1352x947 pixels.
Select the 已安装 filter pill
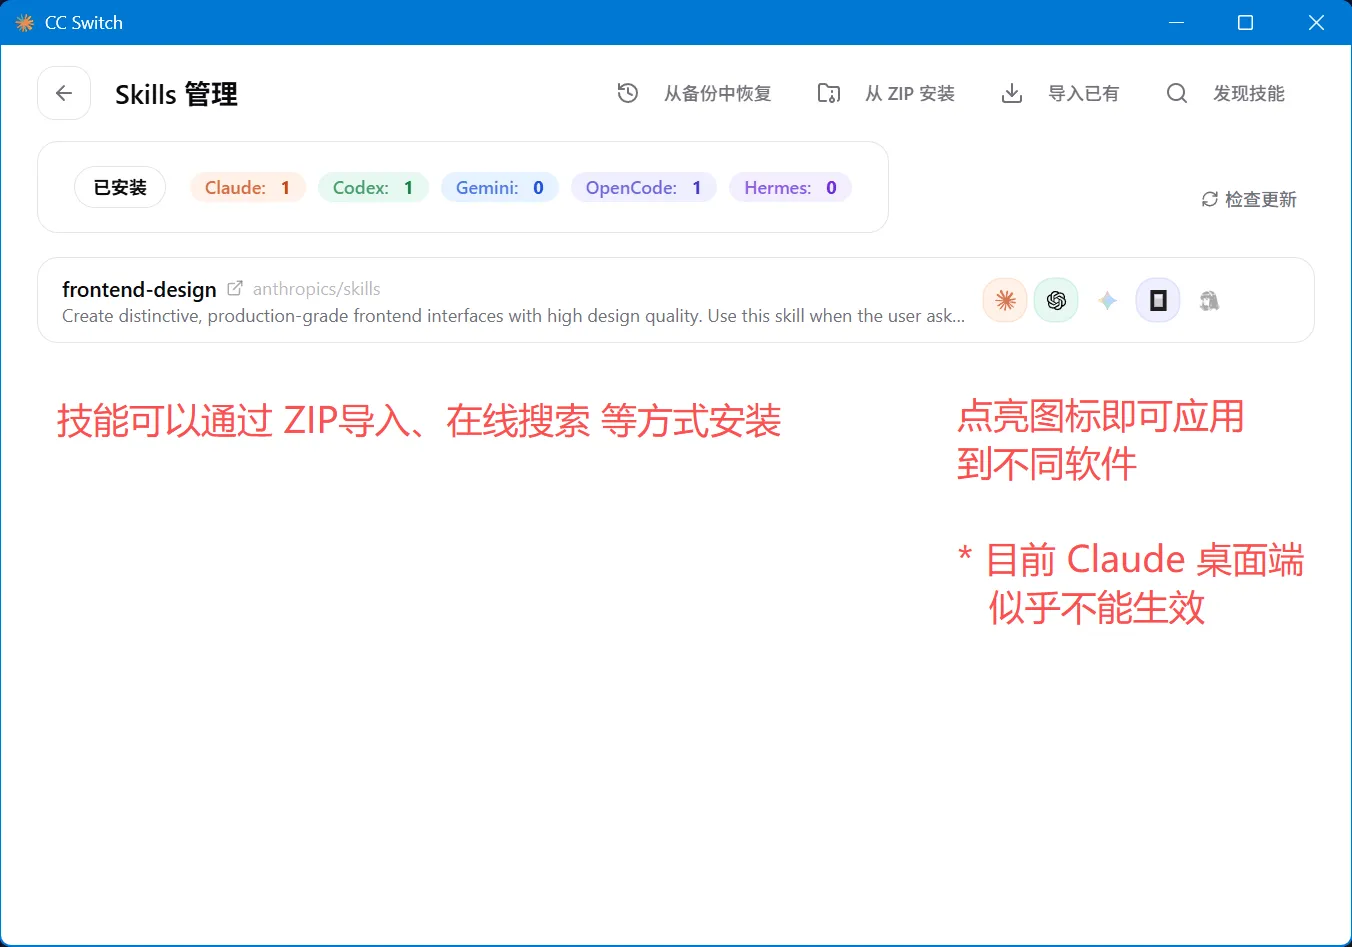pyautogui.click(x=120, y=187)
